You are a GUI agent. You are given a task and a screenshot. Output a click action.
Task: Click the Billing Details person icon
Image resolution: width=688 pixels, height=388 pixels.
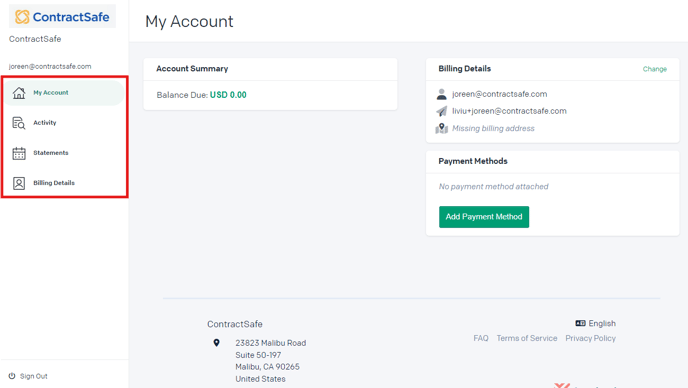[19, 183]
